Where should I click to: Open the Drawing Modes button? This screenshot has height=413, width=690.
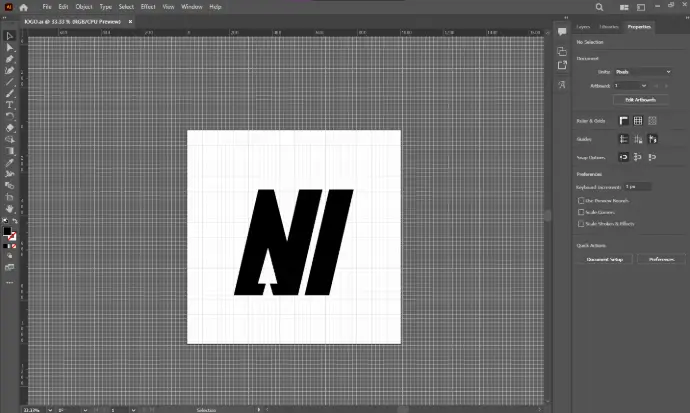[9, 256]
